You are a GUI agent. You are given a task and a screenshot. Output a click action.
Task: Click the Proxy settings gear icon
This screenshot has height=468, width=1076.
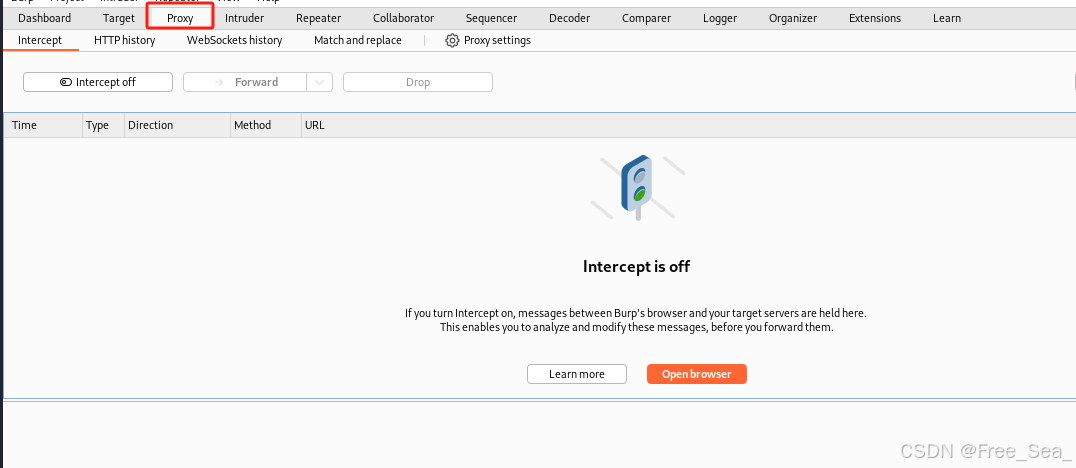point(452,40)
